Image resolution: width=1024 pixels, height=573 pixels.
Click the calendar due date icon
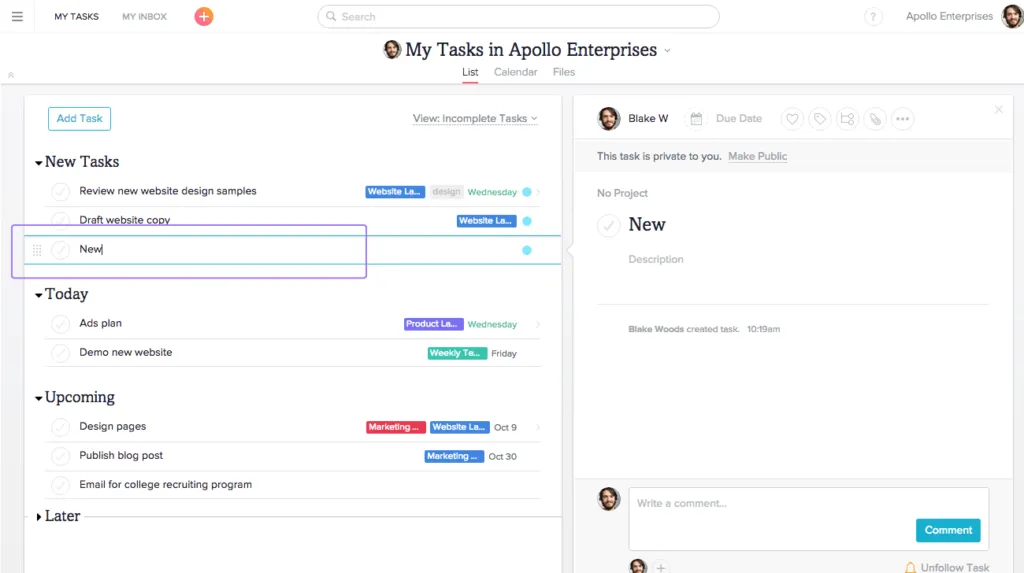tap(696, 119)
